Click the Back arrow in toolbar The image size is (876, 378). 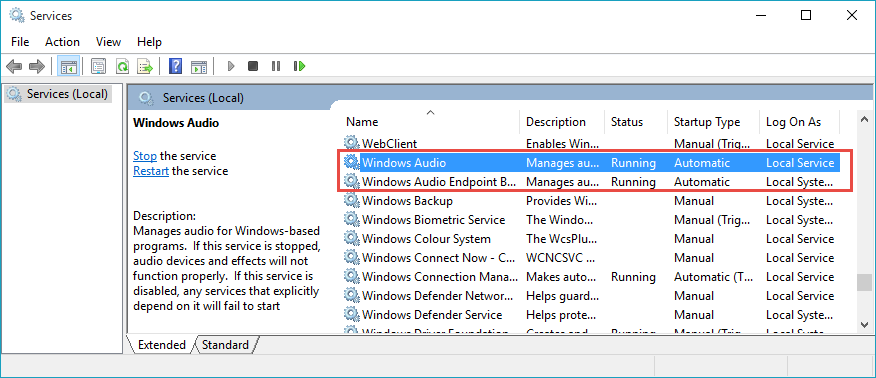tap(15, 66)
